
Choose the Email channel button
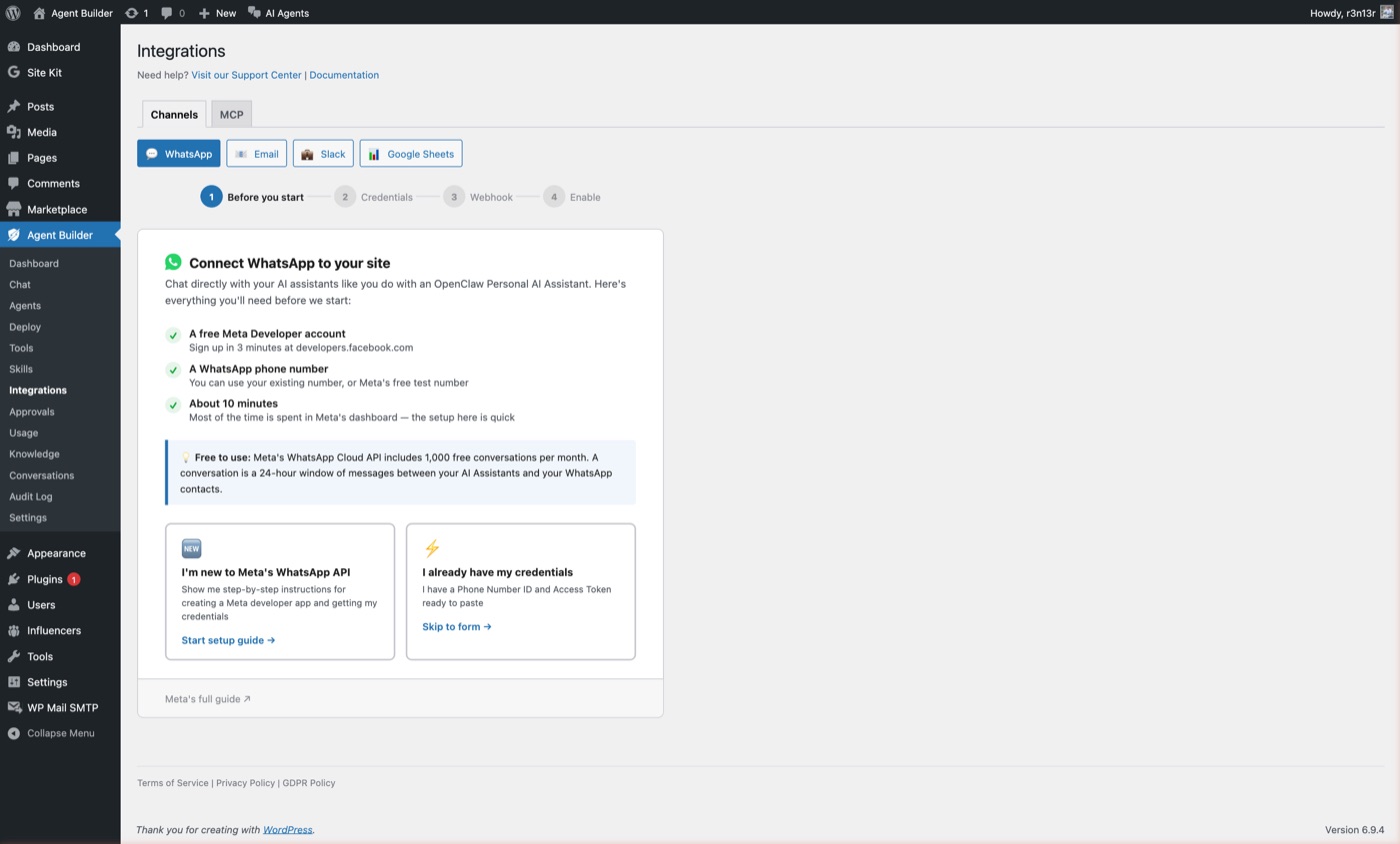point(257,154)
